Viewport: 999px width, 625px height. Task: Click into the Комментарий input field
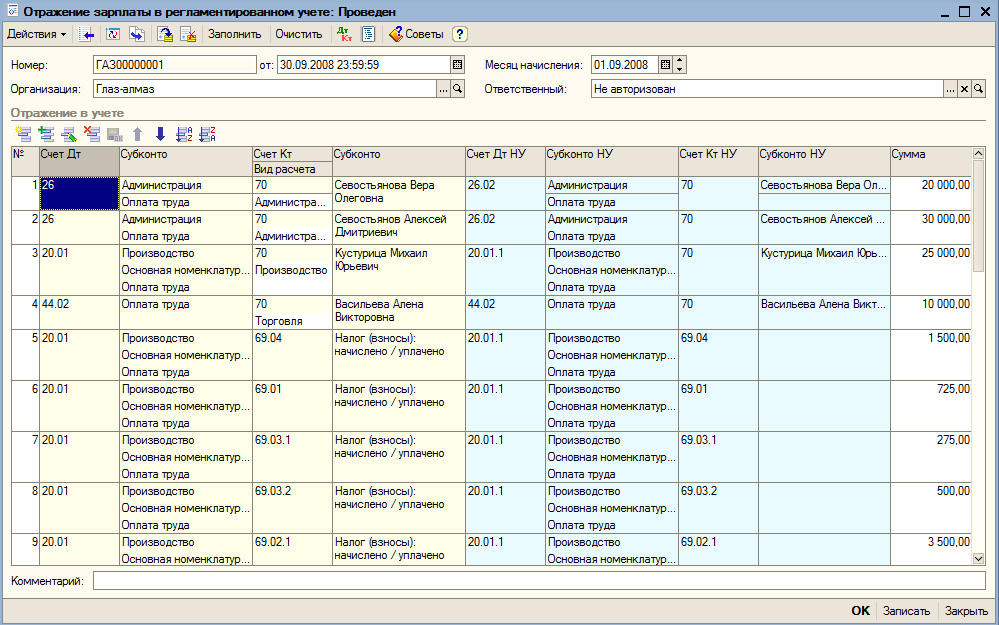tap(539, 580)
